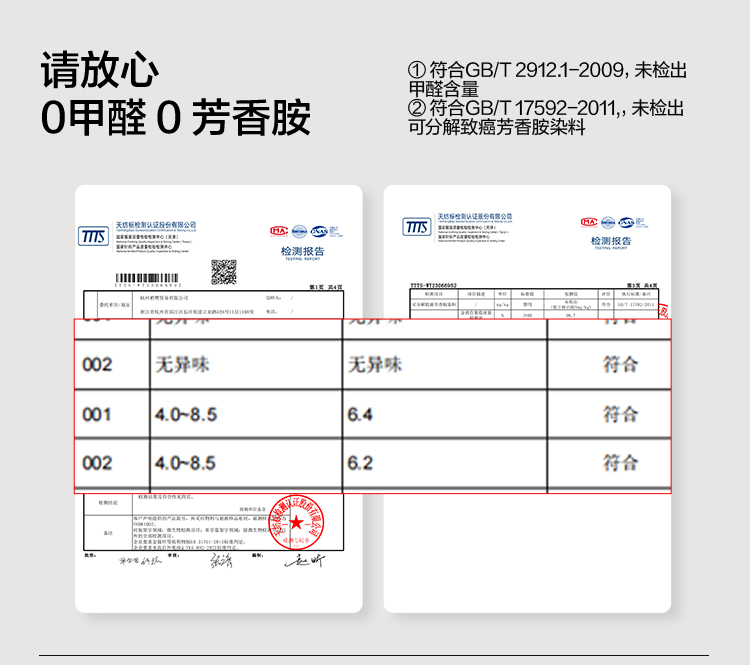Select the 0甲醛 0 芳香胺 headline
Viewport: 750px width, 665px height.
pos(176,118)
